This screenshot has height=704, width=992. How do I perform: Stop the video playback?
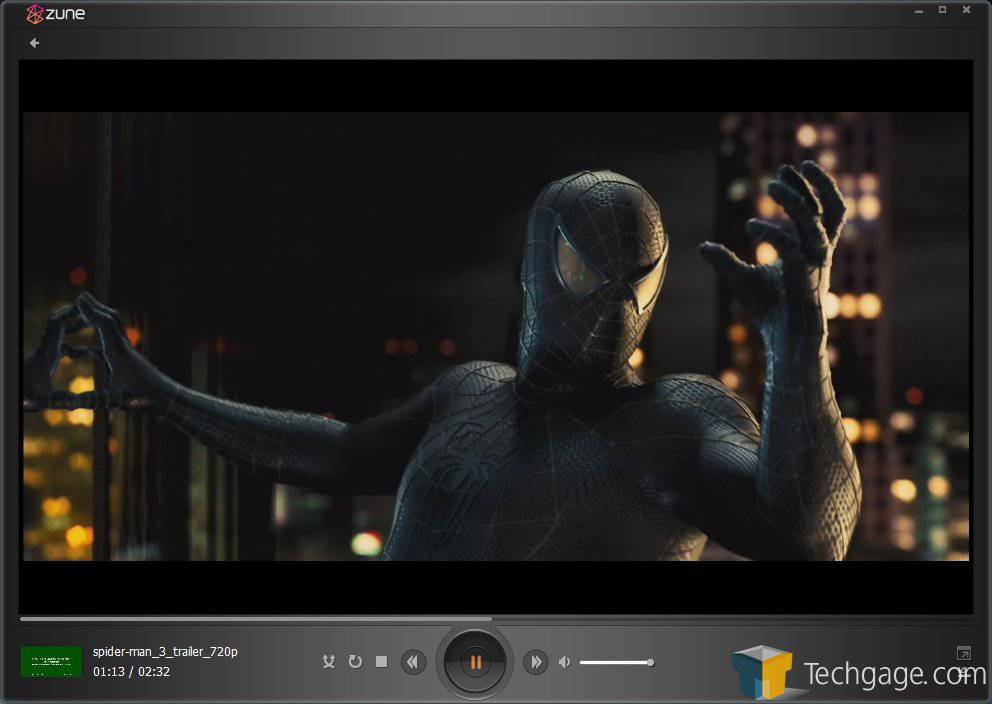pyautogui.click(x=381, y=662)
